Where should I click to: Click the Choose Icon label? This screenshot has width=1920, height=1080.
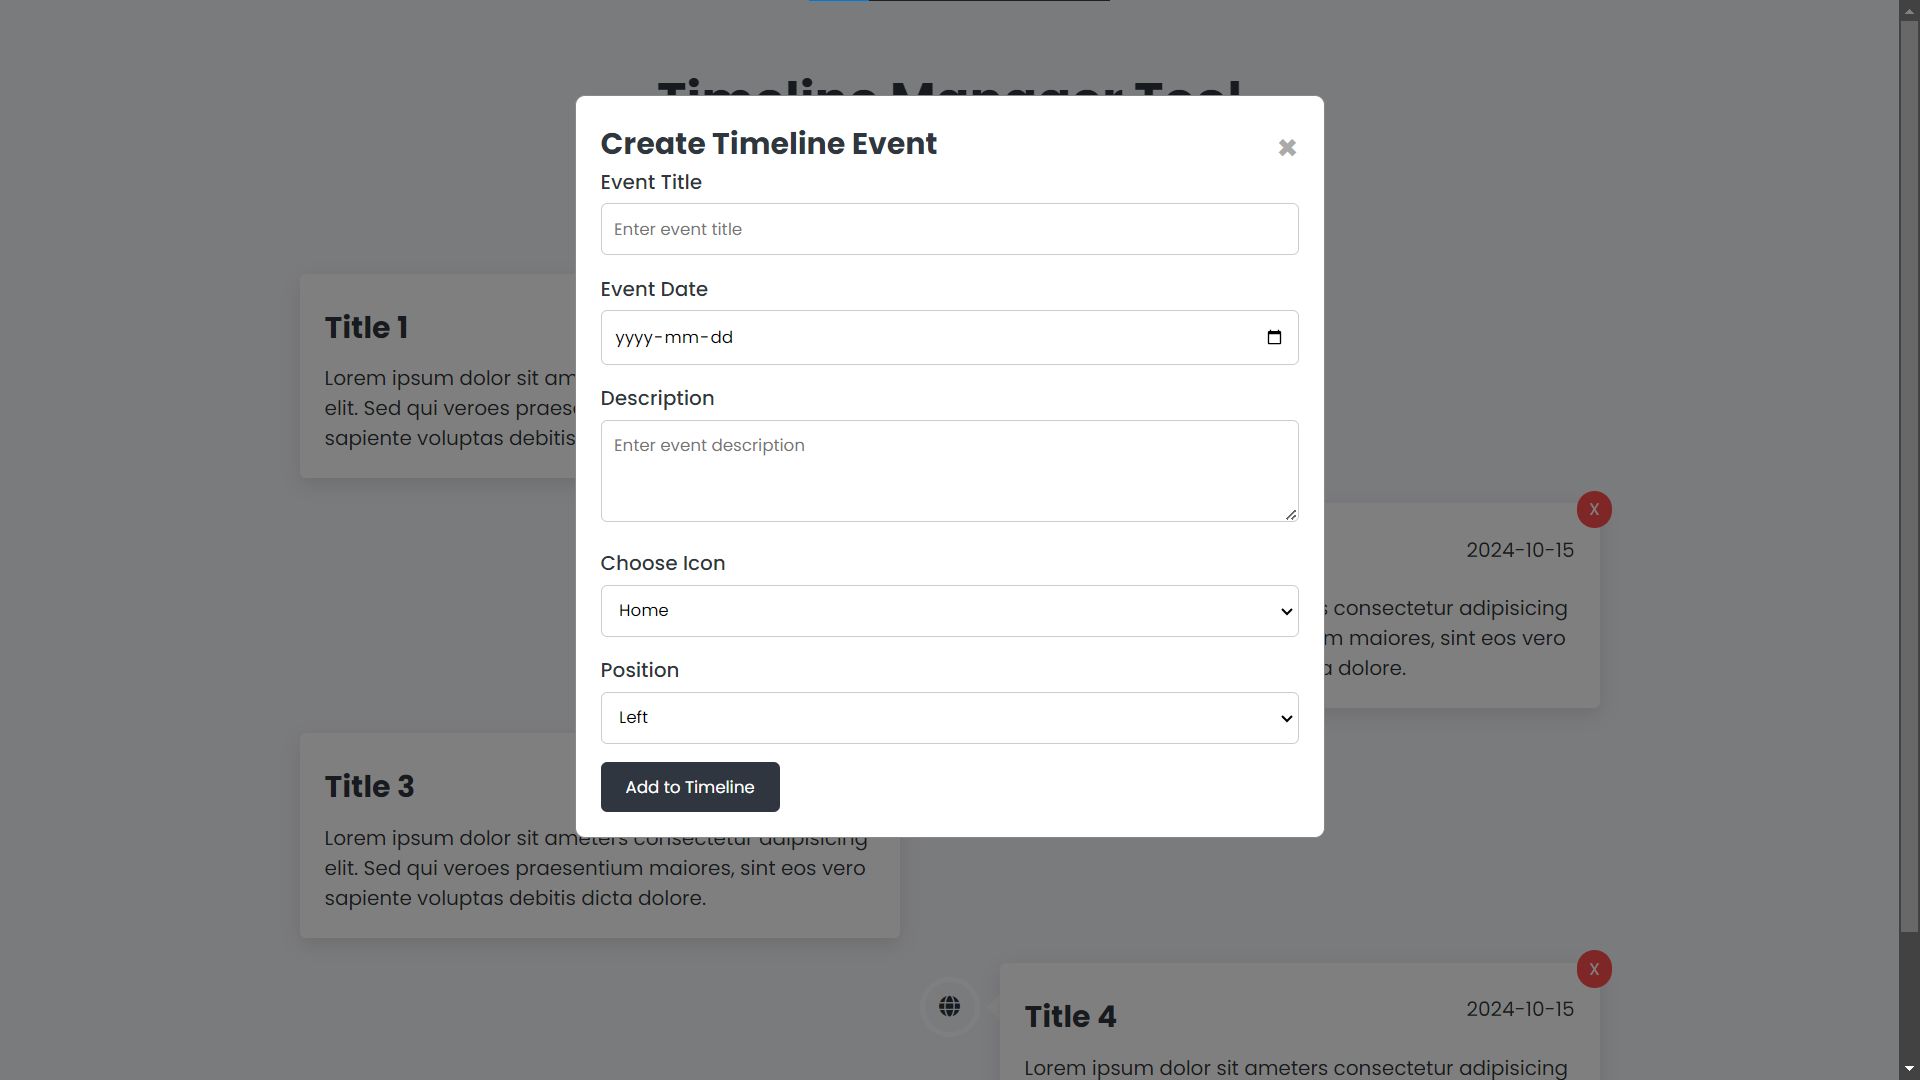point(663,564)
